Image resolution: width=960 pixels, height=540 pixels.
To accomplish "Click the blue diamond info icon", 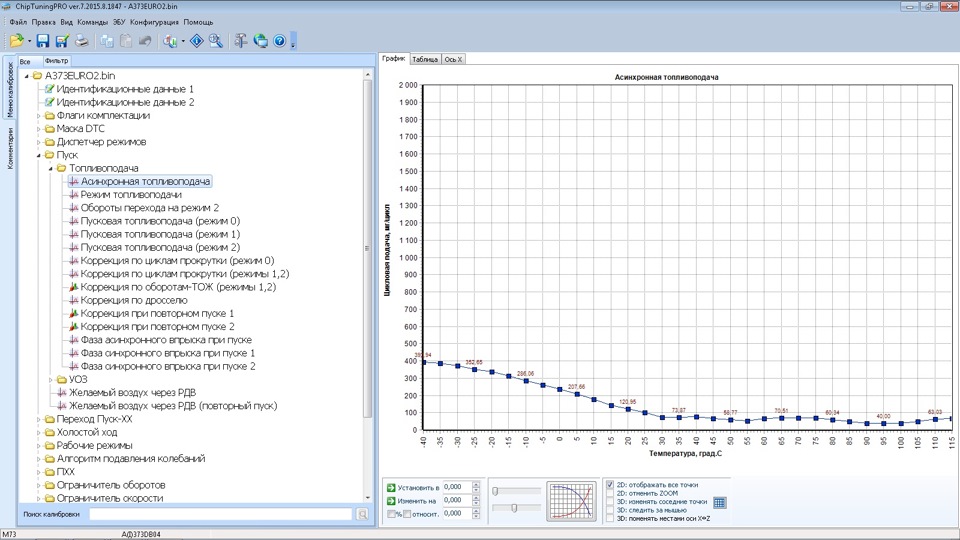I will pos(196,41).
